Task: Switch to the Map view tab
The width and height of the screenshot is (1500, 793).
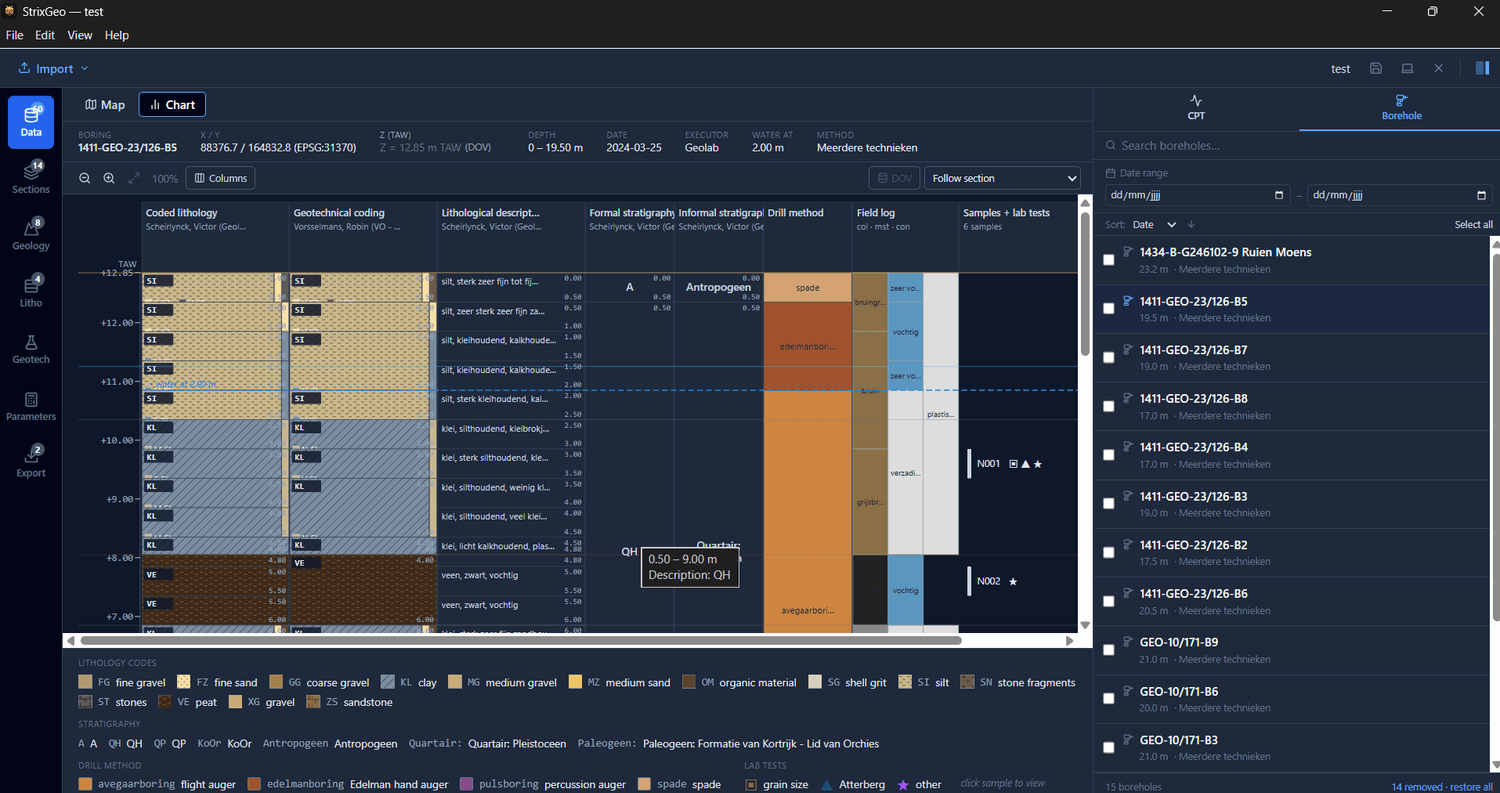Action: click(105, 105)
